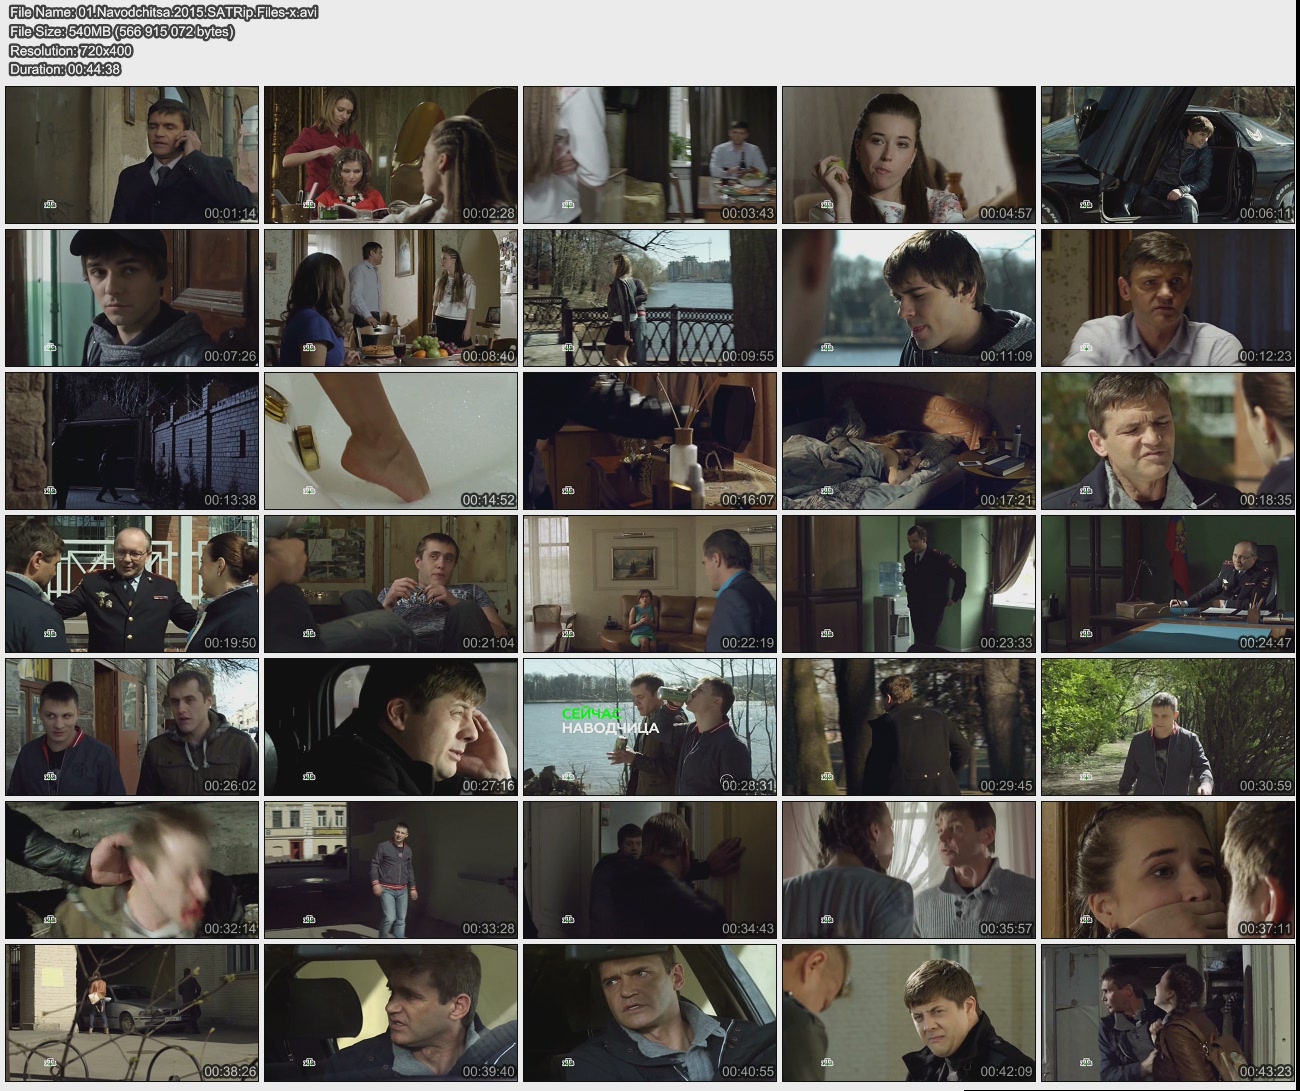
Task: Open the last thumbnail at 00:43:23
Action: (x=1167, y=1013)
